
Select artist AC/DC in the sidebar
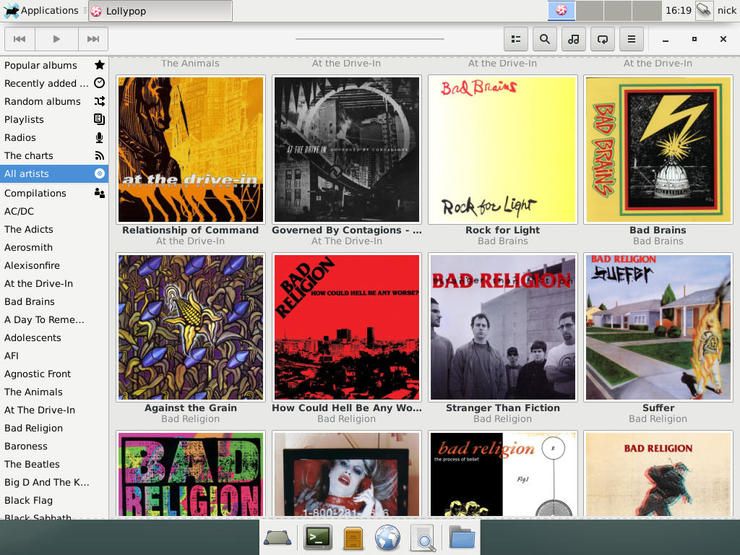[54, 211]
